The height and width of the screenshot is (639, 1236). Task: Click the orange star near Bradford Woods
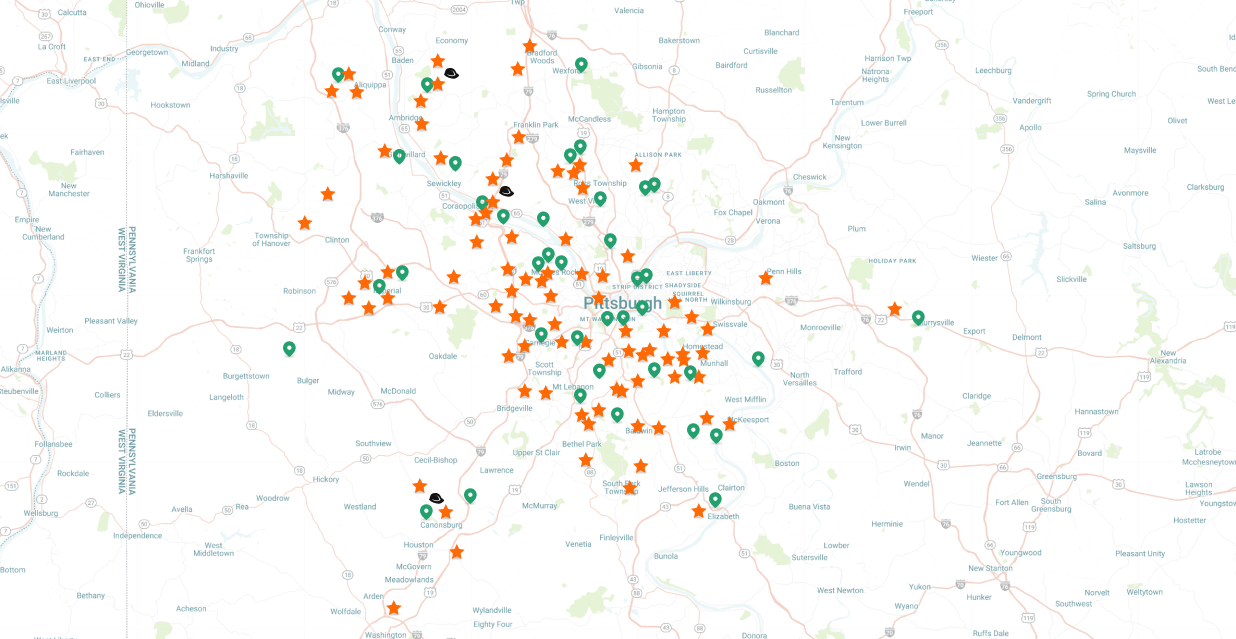click(530, 46)
